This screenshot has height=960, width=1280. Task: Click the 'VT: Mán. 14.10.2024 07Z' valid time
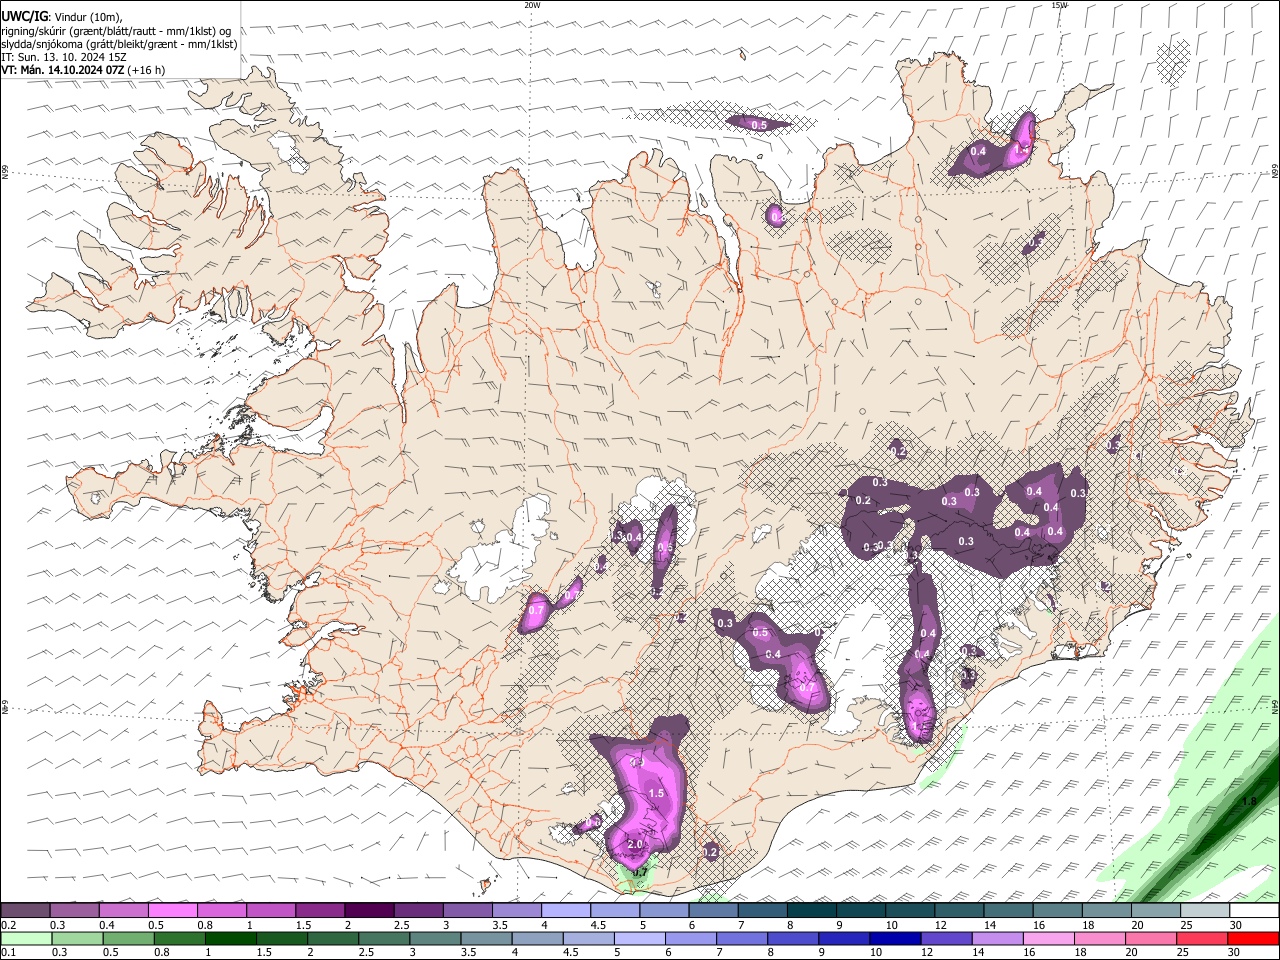(x=63, y=70)
